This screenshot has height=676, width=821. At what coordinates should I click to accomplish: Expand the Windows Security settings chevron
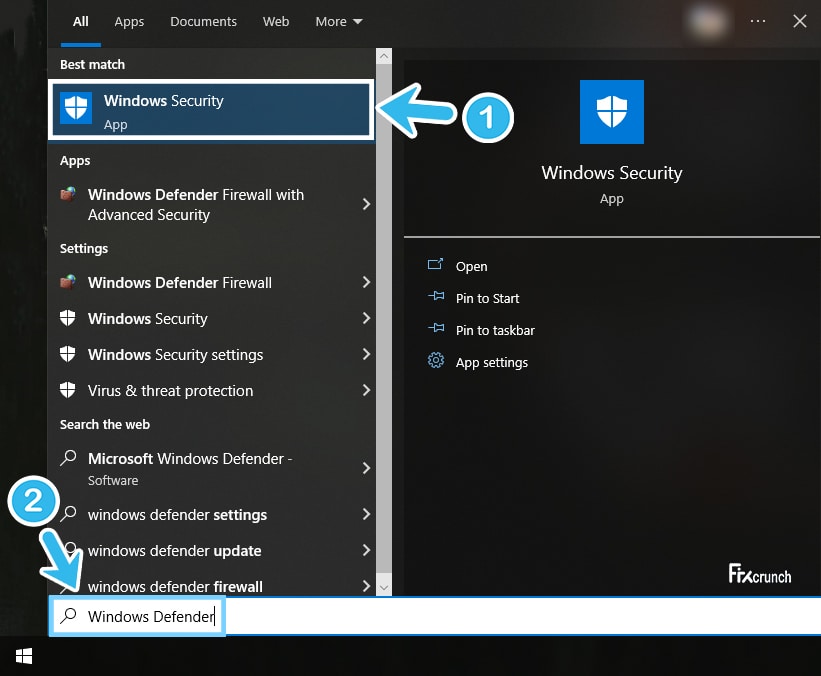click(367, 354)
